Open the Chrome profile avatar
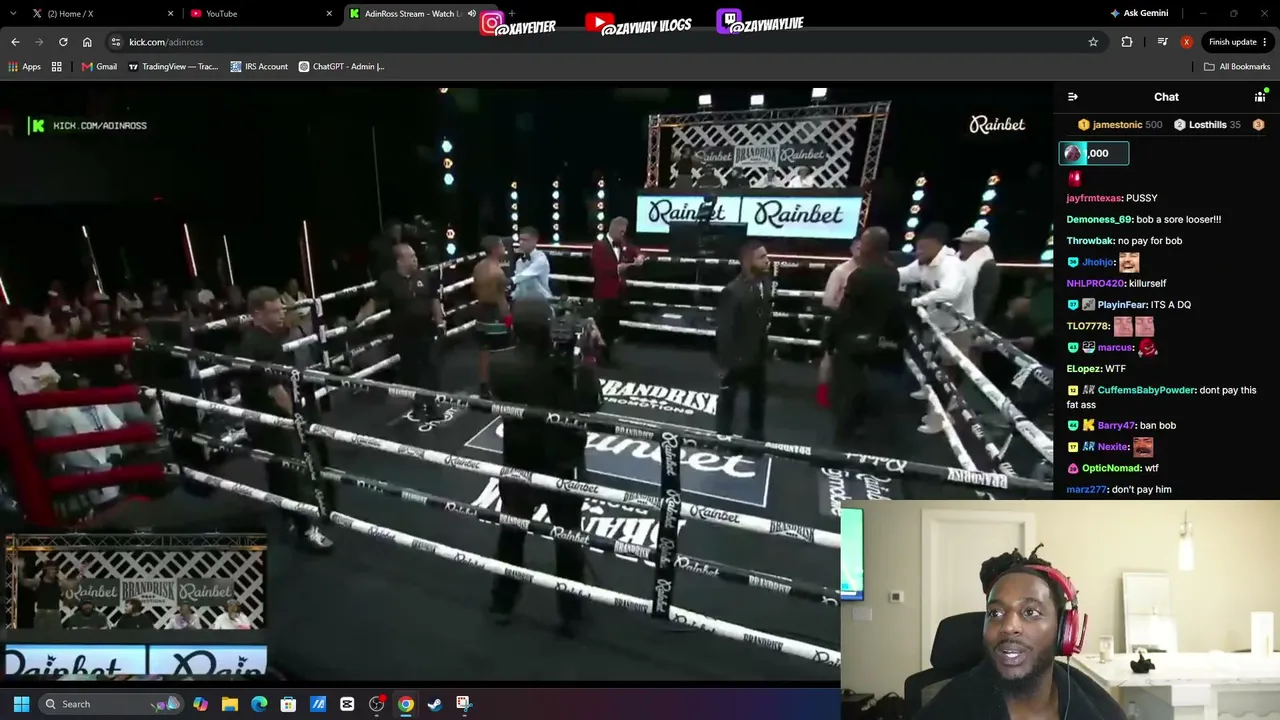1280x720 pixels. point(1186,42)
